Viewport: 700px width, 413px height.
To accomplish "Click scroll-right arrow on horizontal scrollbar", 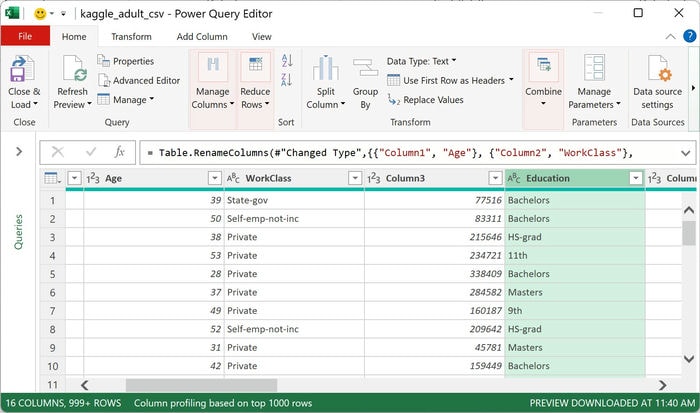I will click(662, 385).
